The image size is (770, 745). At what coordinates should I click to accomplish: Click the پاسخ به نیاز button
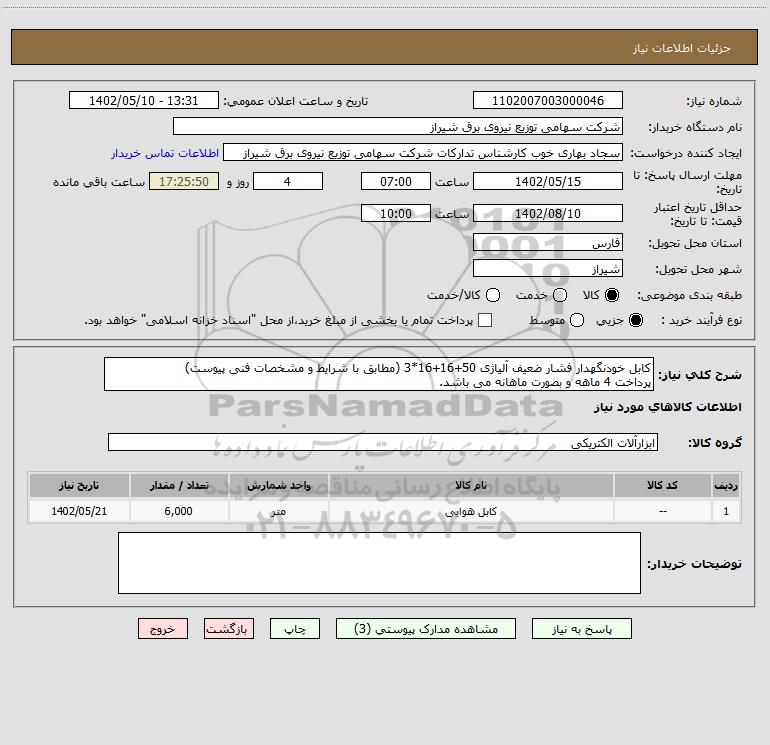(581, 629)
